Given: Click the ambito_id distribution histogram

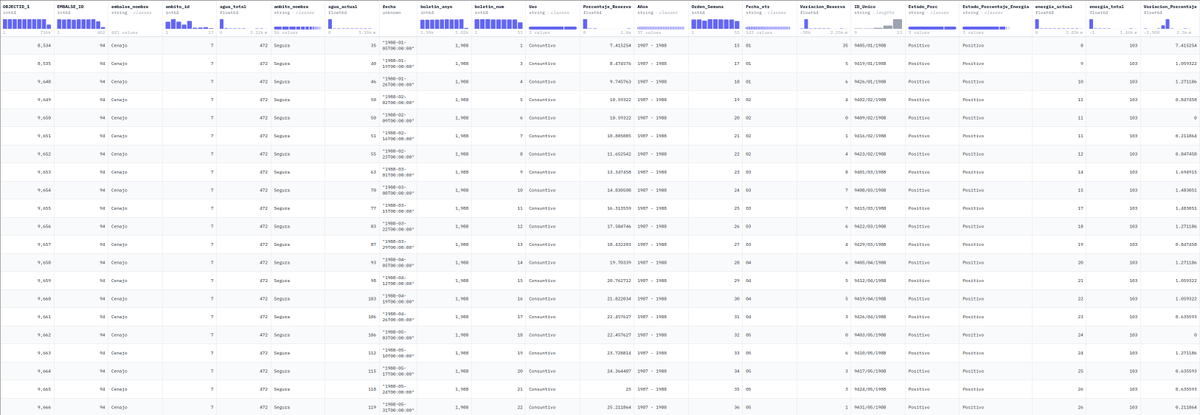Looking at the screenshot, I should [x=189, y=24].
